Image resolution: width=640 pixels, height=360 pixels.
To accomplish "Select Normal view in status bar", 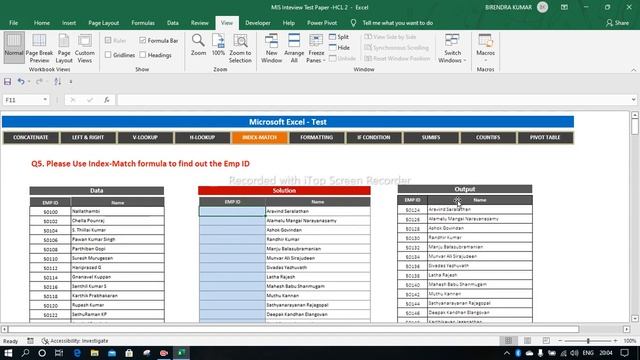I will (508, 340).
